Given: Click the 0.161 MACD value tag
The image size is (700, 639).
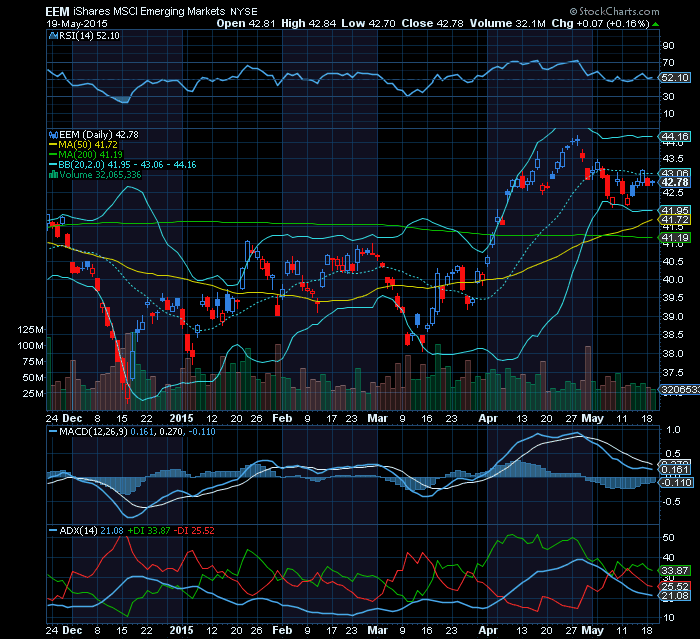Looking at the screenshot, I should click(x=675, y=470).
